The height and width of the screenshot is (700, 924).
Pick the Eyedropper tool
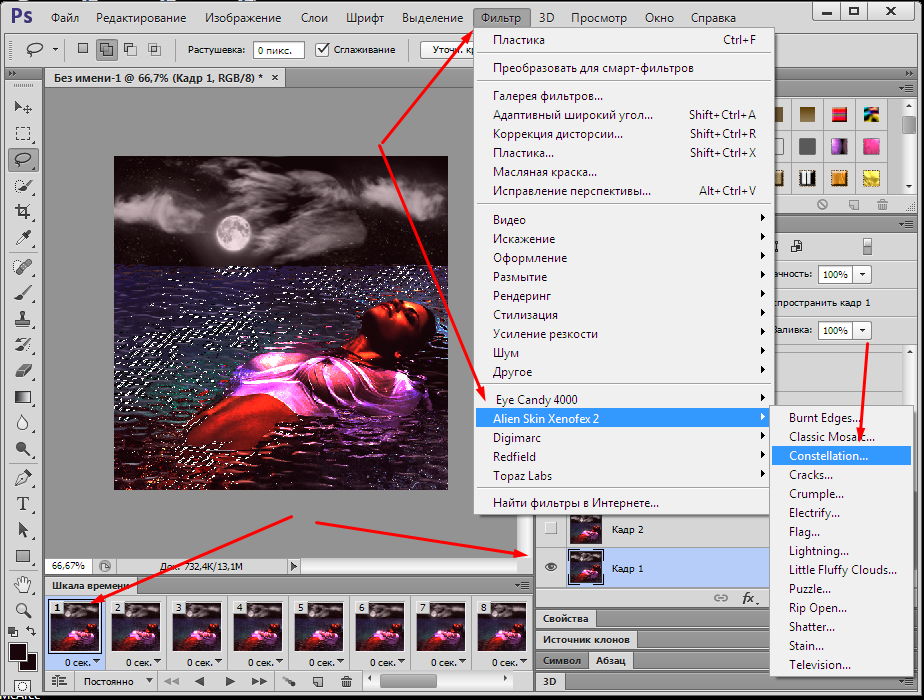tap(22, 238)
